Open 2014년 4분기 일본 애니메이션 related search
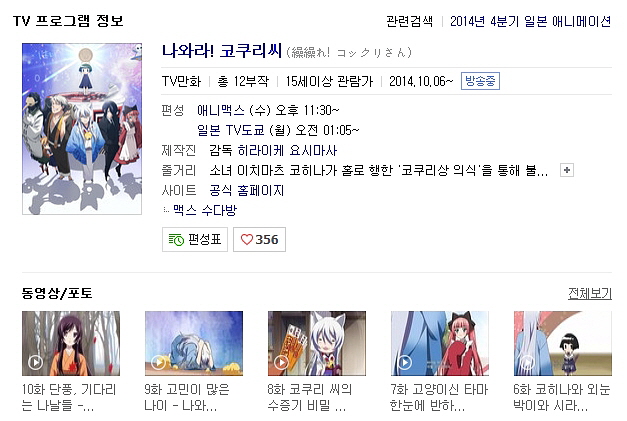The height and width of the screenshot is (421, 627). pyautogui.click(x=530, y=21)
